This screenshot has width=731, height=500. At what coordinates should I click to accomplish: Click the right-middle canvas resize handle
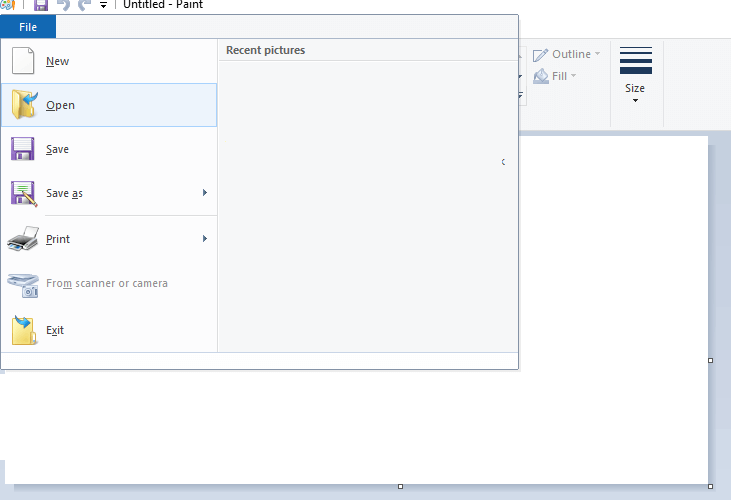710,360
